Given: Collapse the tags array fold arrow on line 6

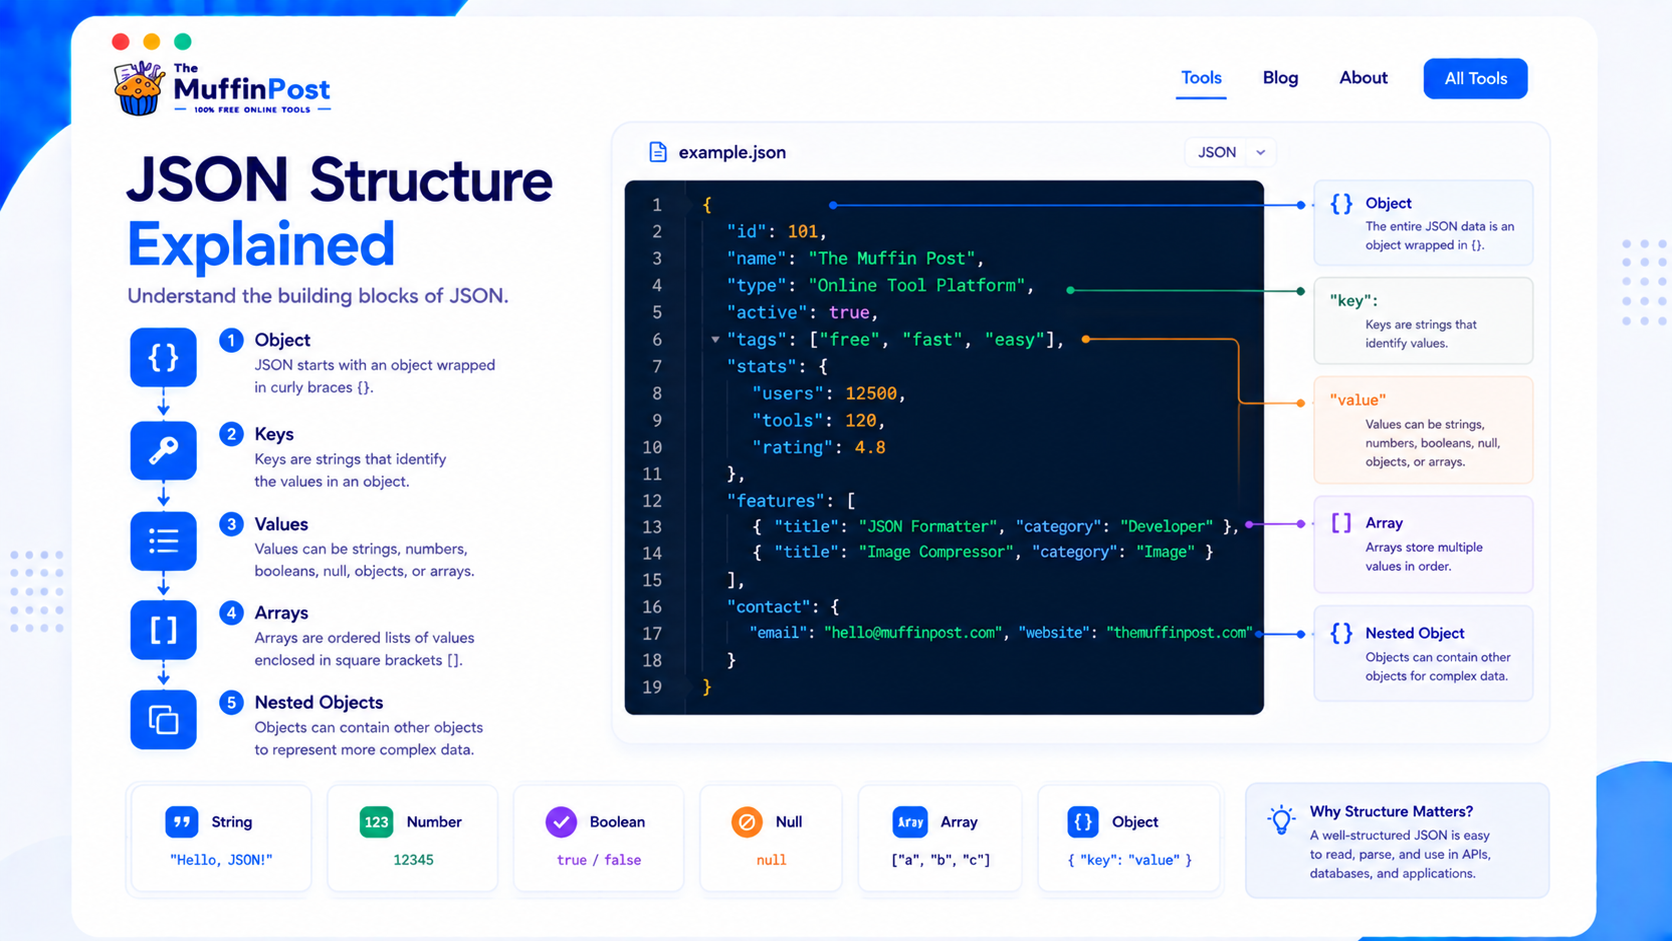Looking at the screenshot, I should 715,340.
